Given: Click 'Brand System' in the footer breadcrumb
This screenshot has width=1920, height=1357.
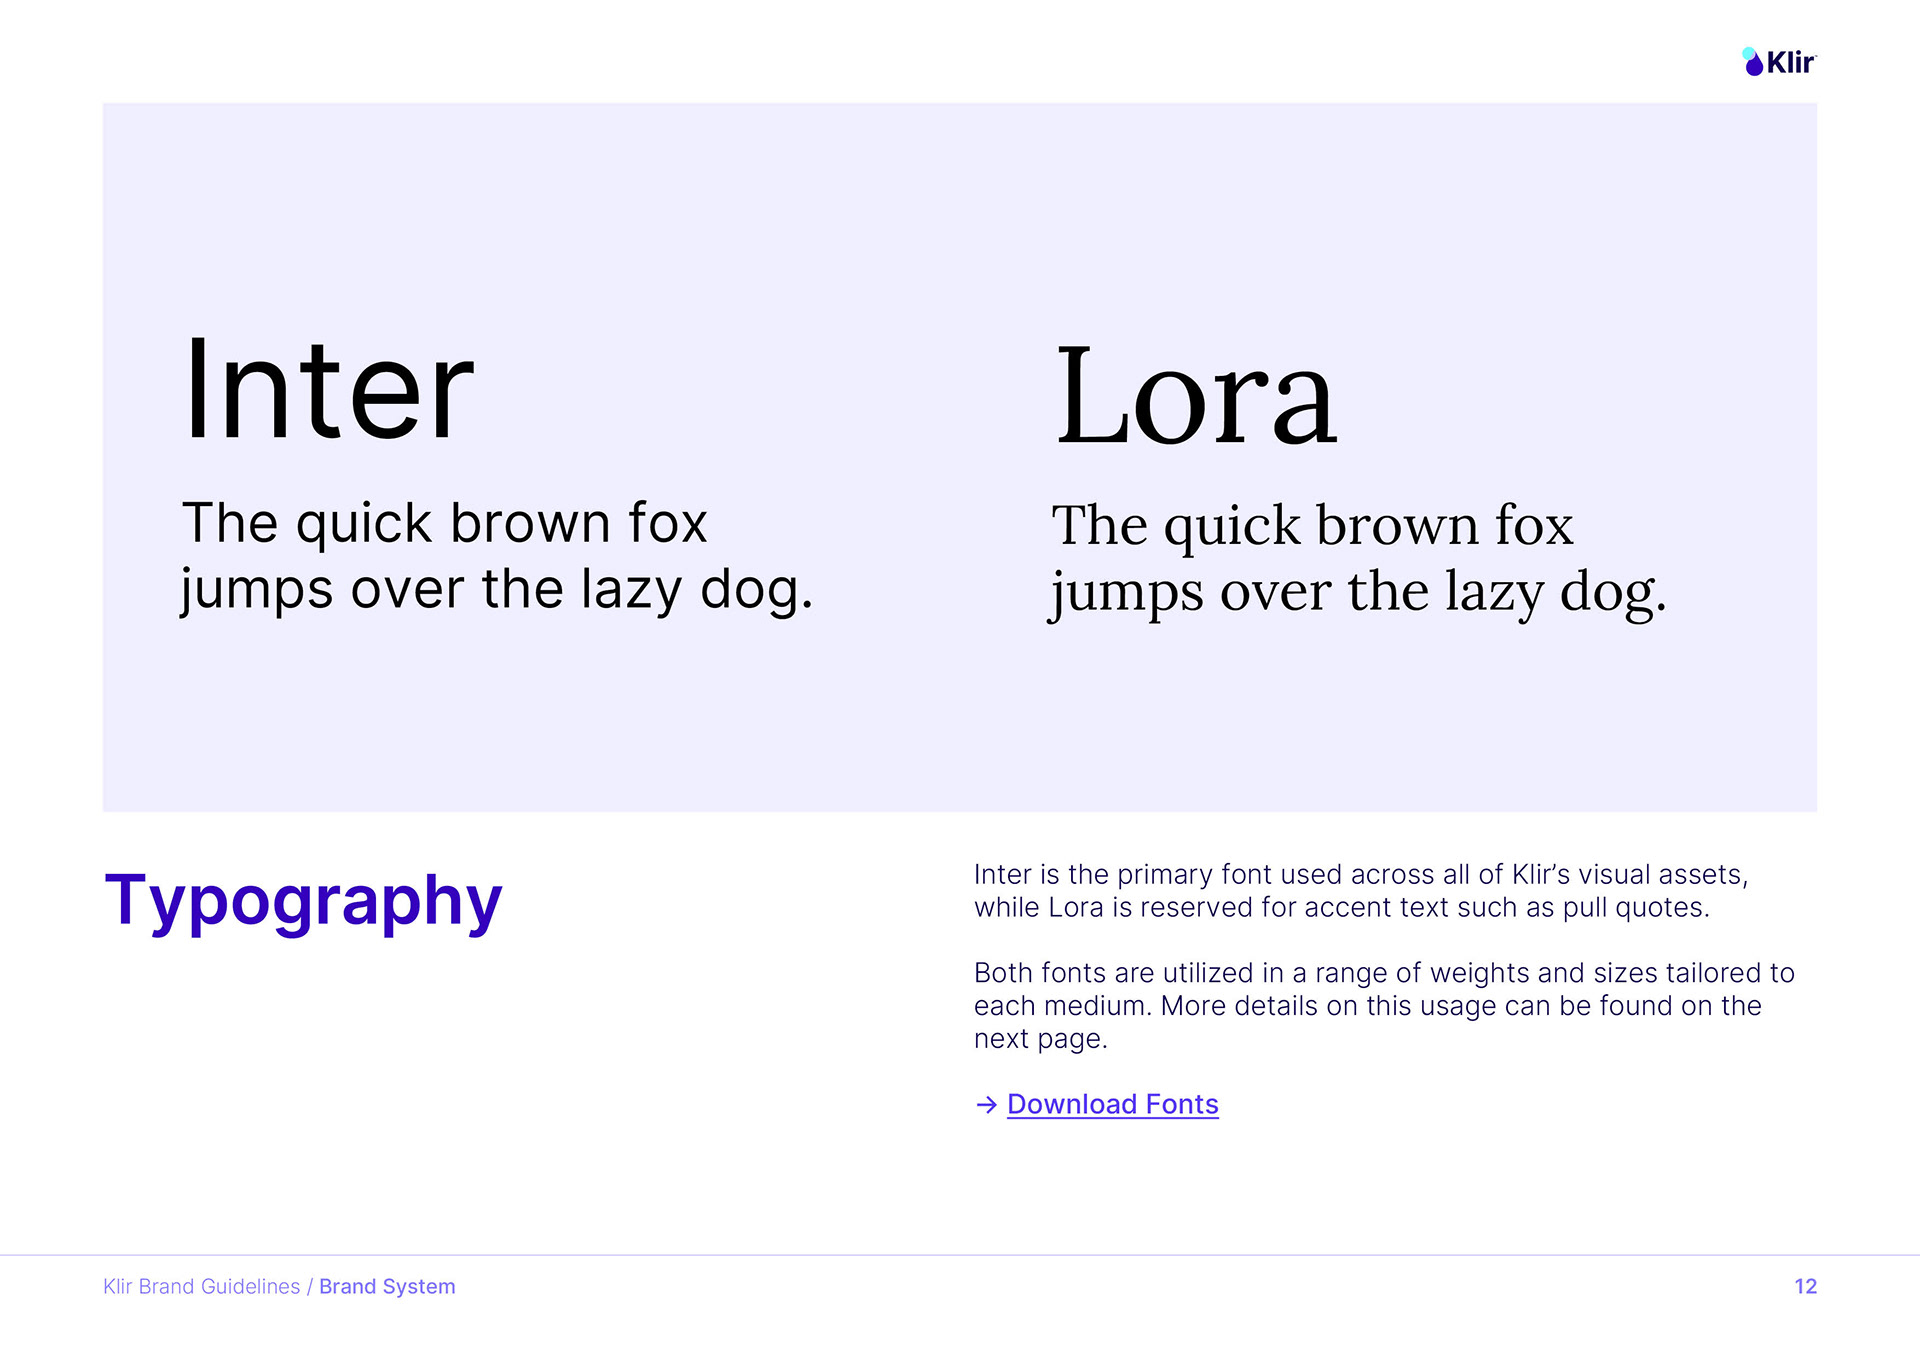Looking at the screenshot, I should point(387,1287).
